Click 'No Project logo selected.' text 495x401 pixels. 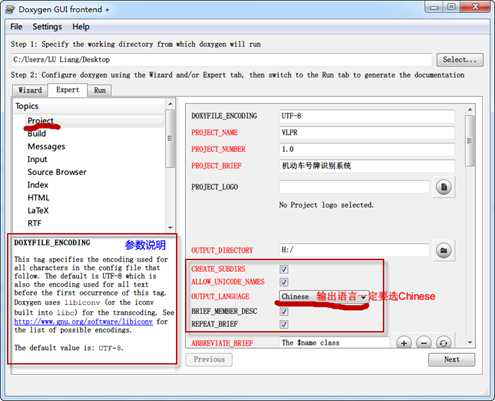click(x=326, y=205)
